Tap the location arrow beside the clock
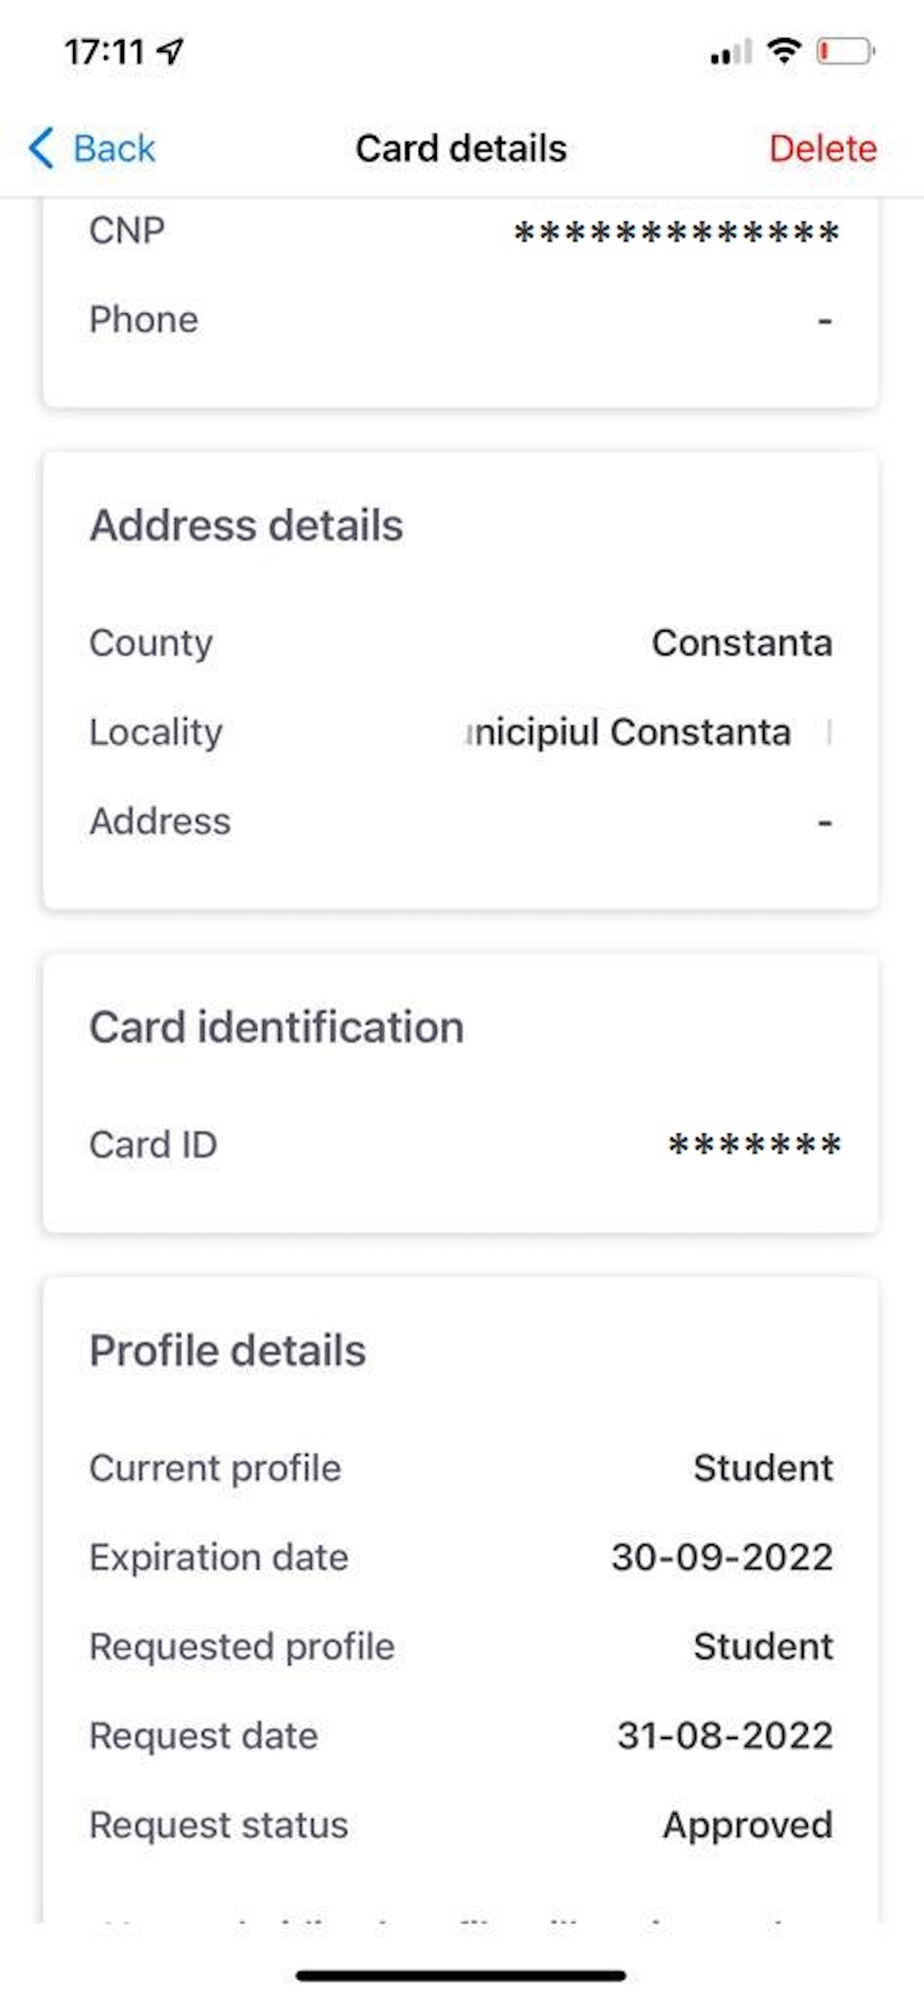This screenshot has height=2000, width=924. [172, 50]
